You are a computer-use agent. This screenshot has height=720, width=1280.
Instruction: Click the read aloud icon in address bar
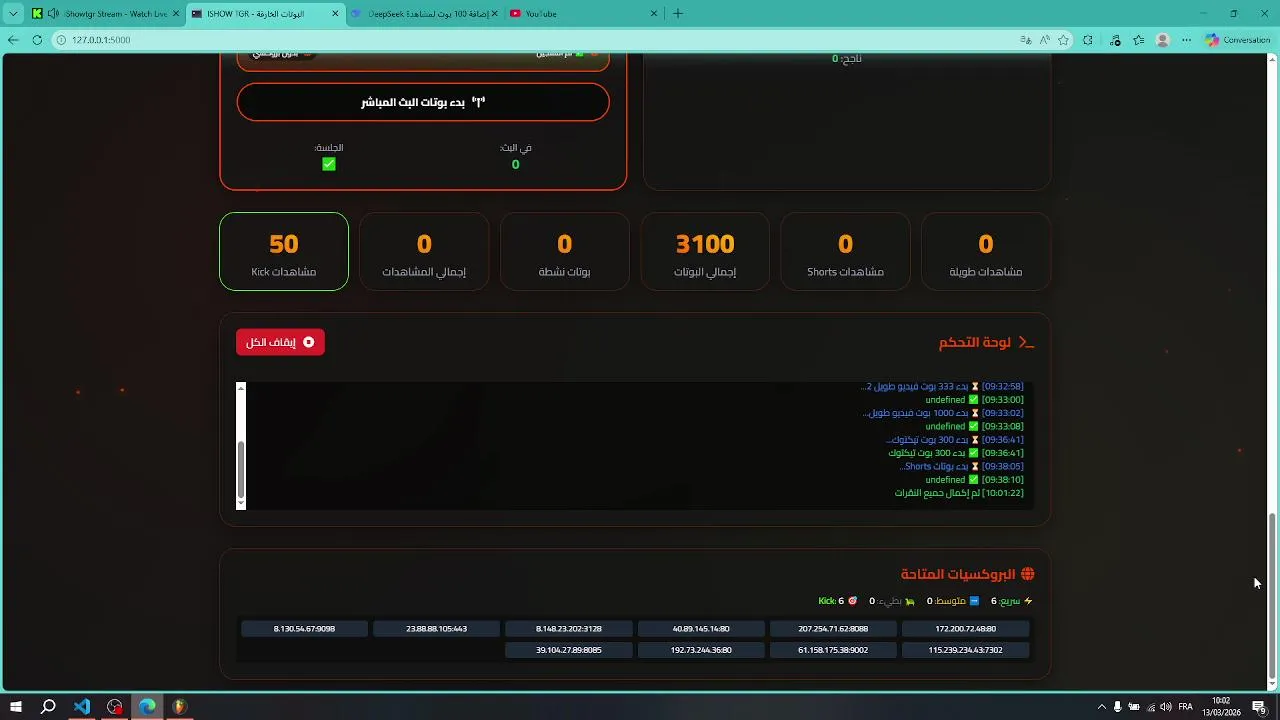[1045, 40]
